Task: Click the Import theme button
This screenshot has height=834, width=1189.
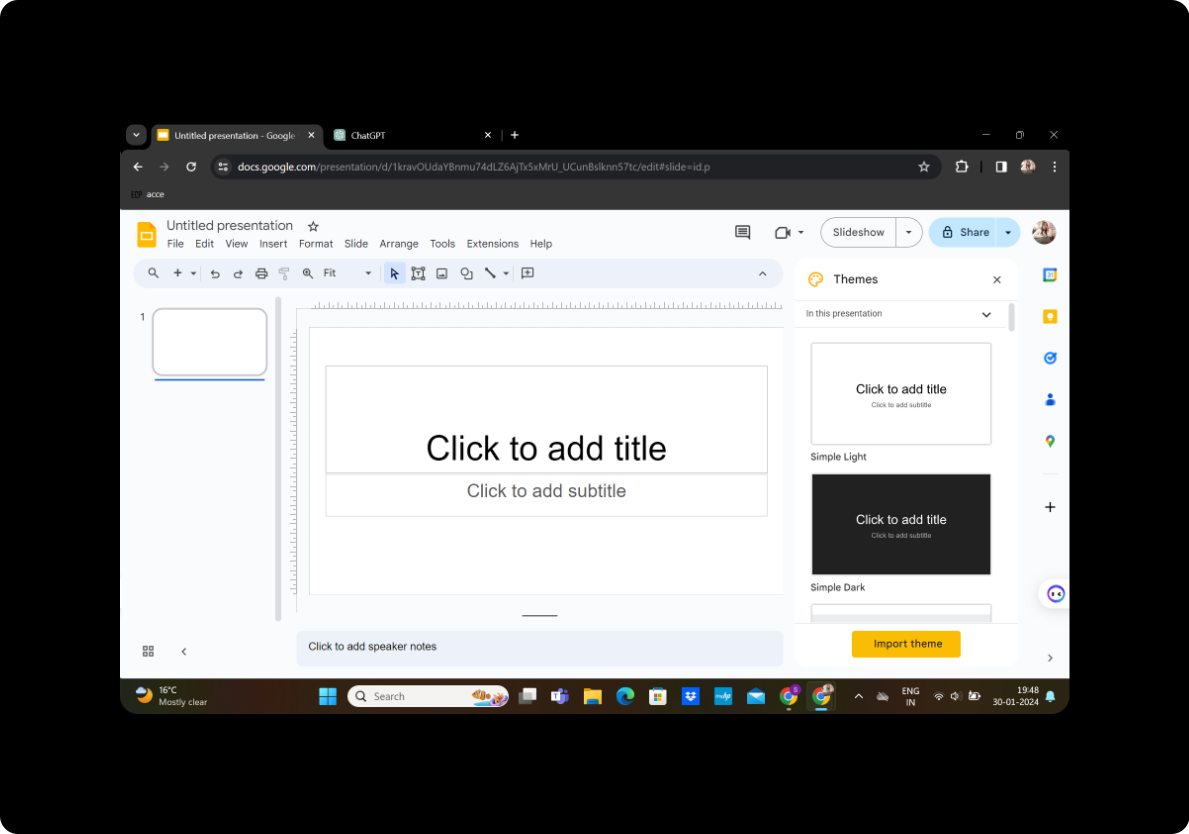Action: click(906, 644)
